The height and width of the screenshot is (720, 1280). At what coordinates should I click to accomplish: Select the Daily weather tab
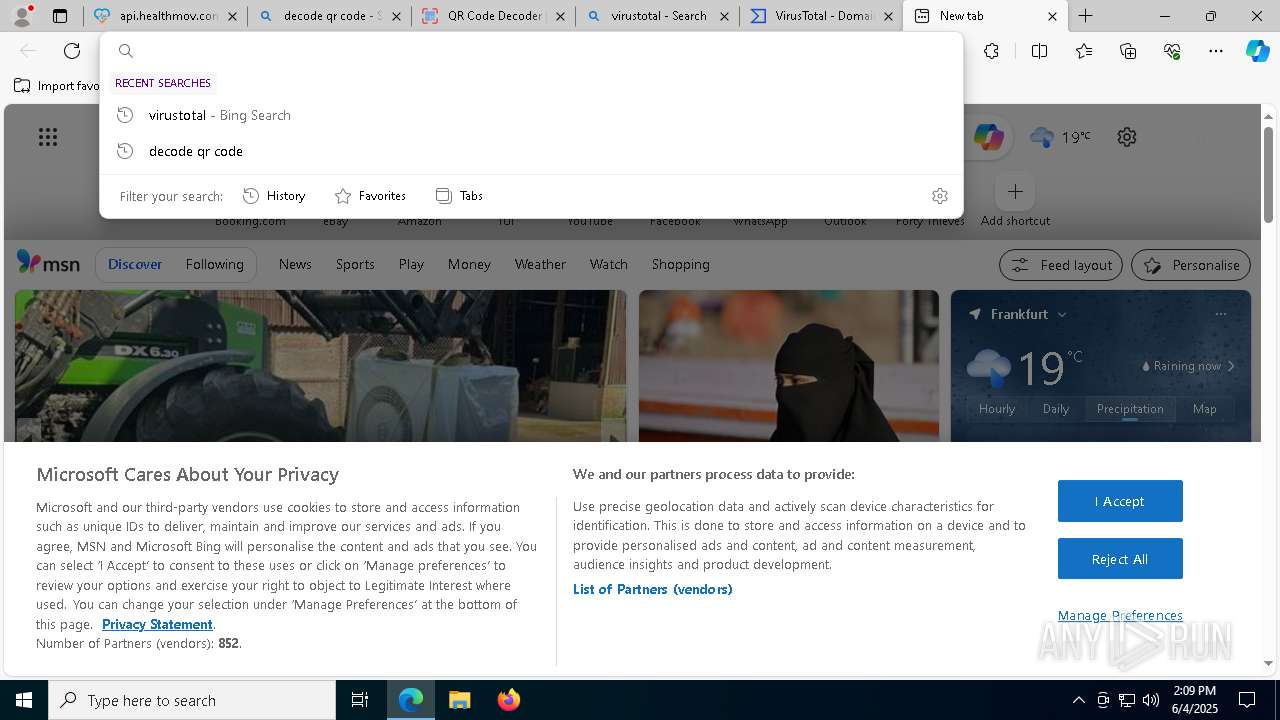[1056, 408]
